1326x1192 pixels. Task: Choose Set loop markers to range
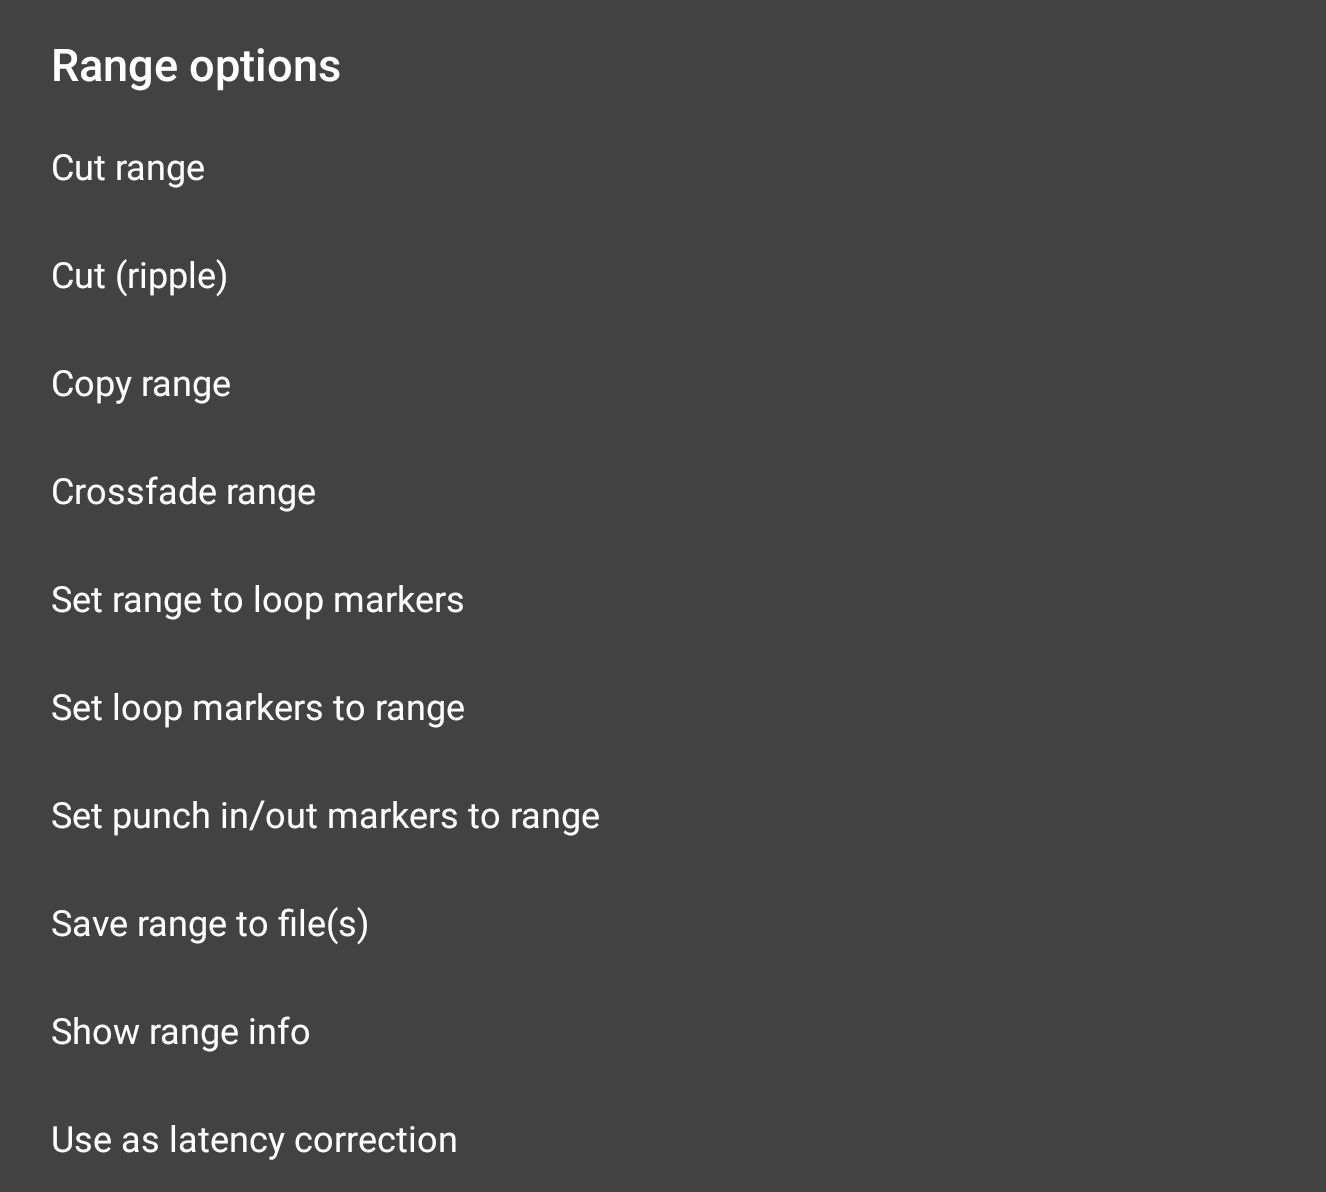pos(257,708)
